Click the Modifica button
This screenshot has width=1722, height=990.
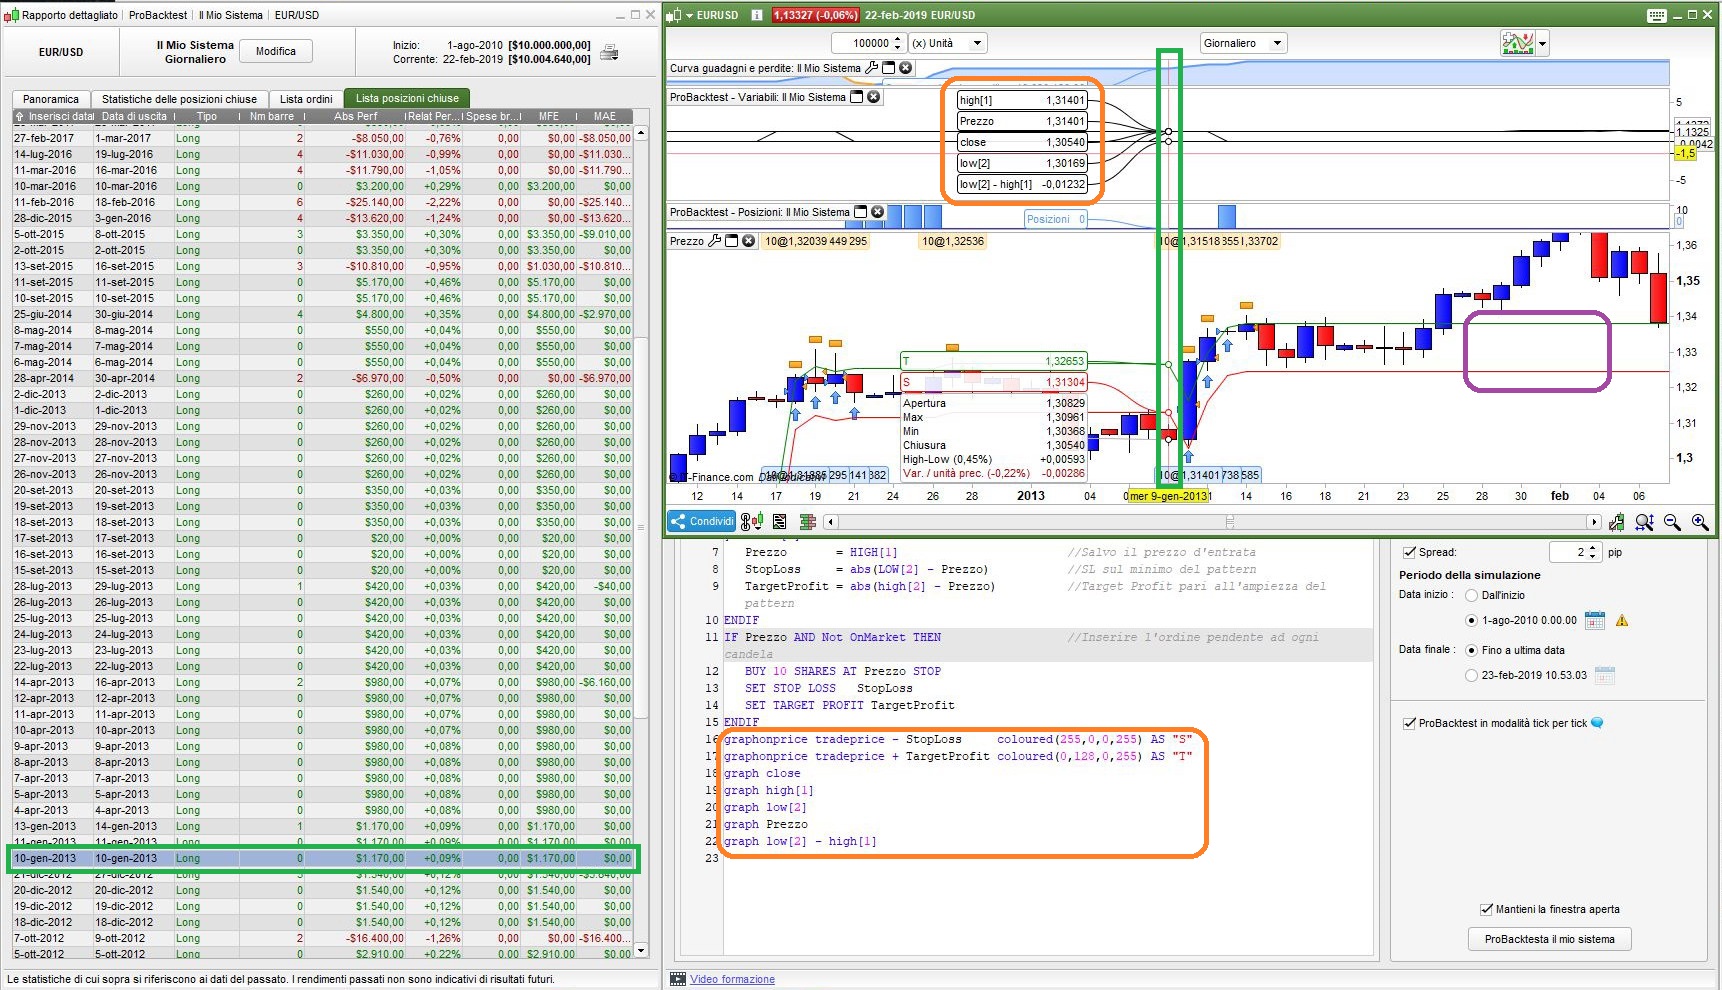tap(276, 51)
